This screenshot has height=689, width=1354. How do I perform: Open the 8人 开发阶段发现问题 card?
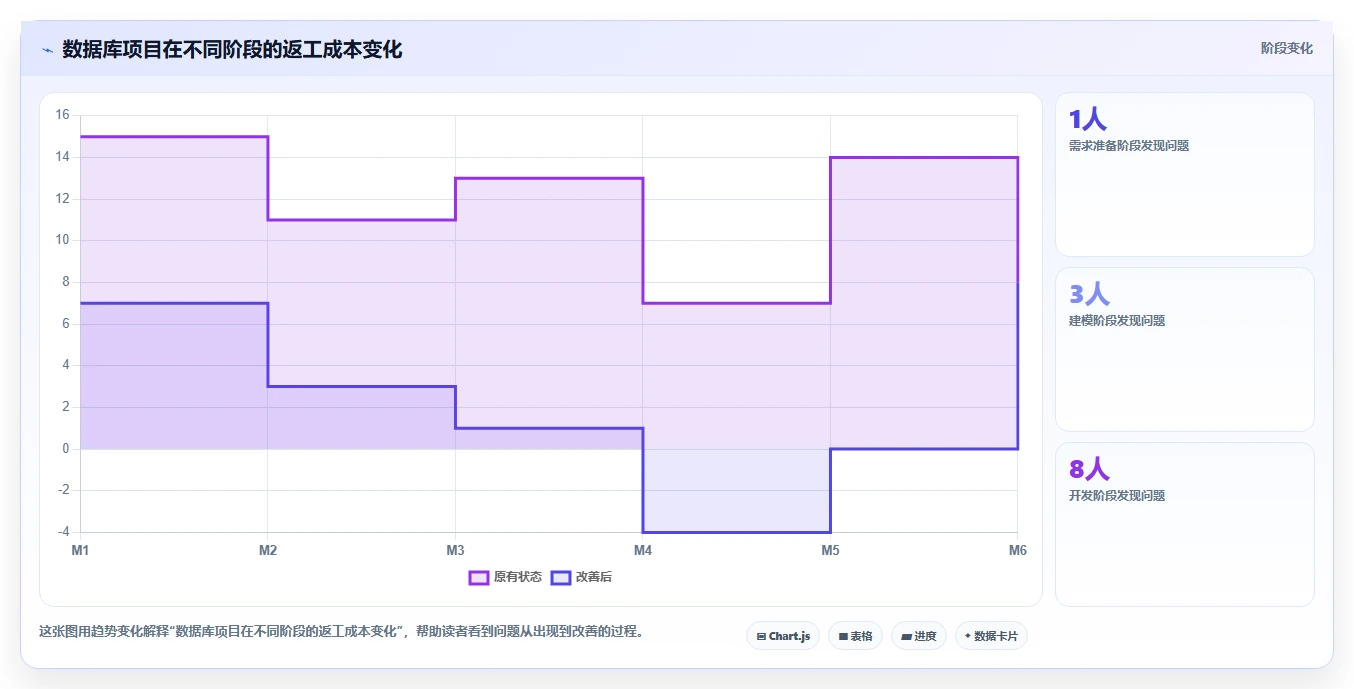(1184, 524)
